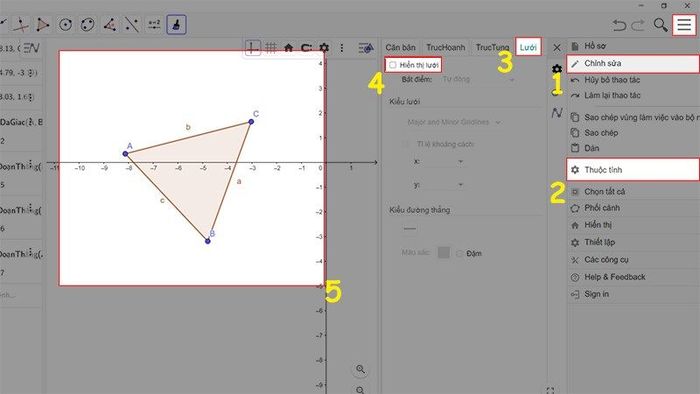Open the Bắt điểm dropdown
The image size is (700, 394).
click(x=479, y=79)
